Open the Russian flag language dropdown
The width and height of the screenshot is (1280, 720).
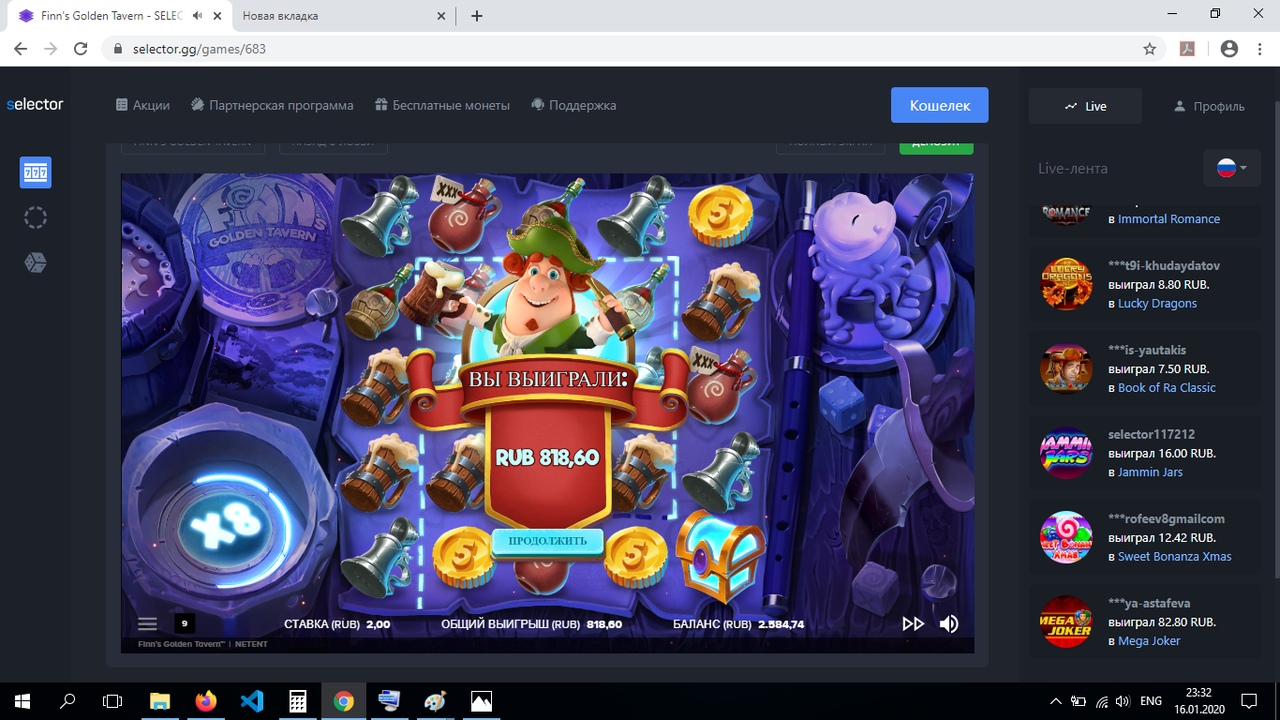click(x=1232, y=168)
